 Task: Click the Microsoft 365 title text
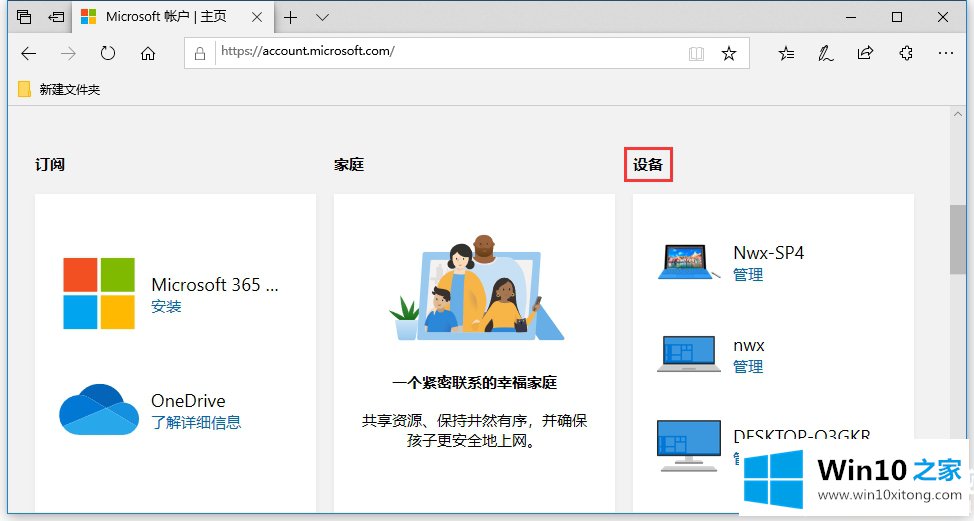pos(215,284)
